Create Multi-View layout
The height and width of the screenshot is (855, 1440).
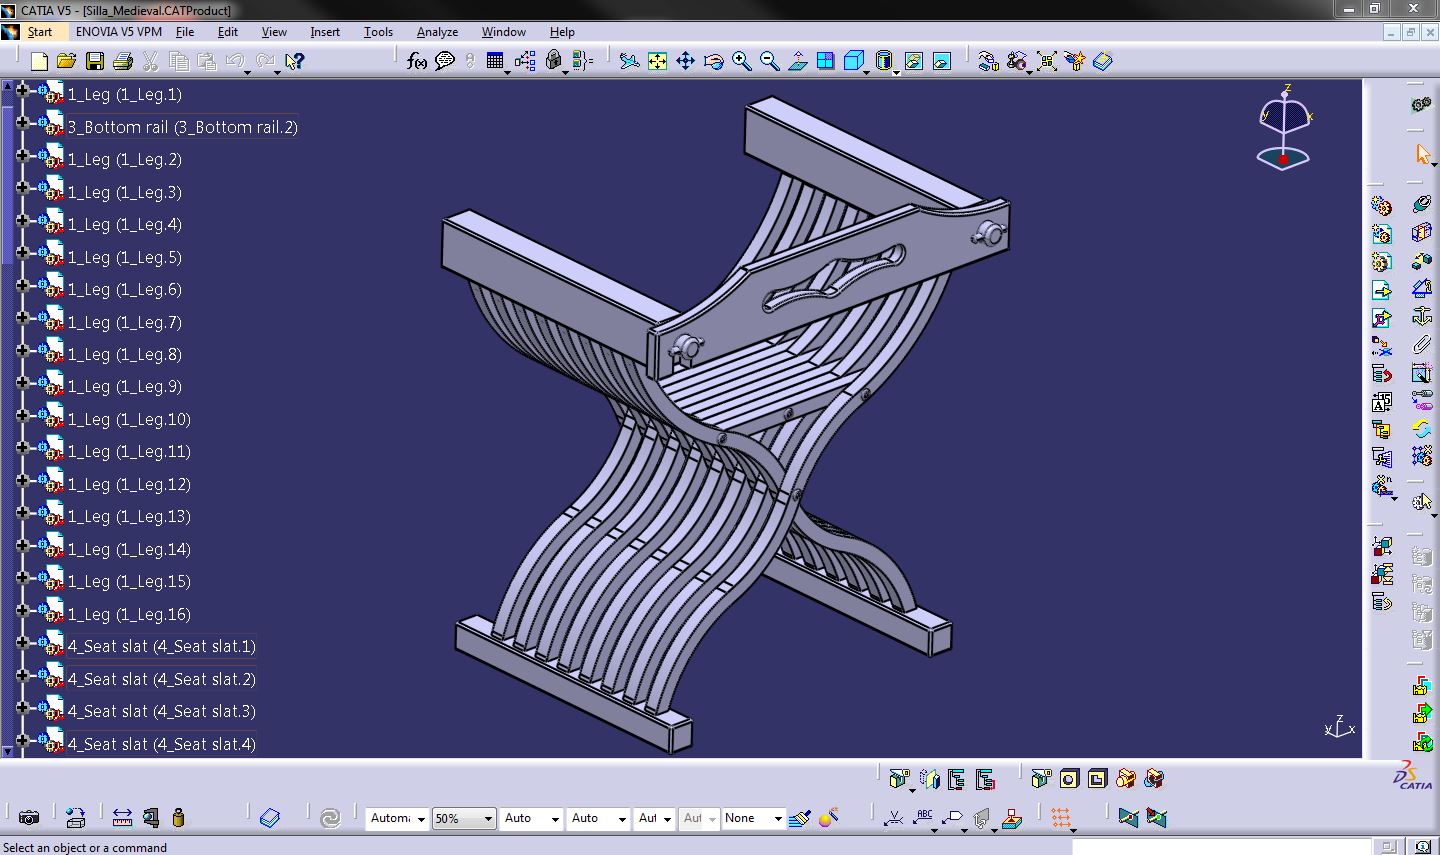coord(825,62)
